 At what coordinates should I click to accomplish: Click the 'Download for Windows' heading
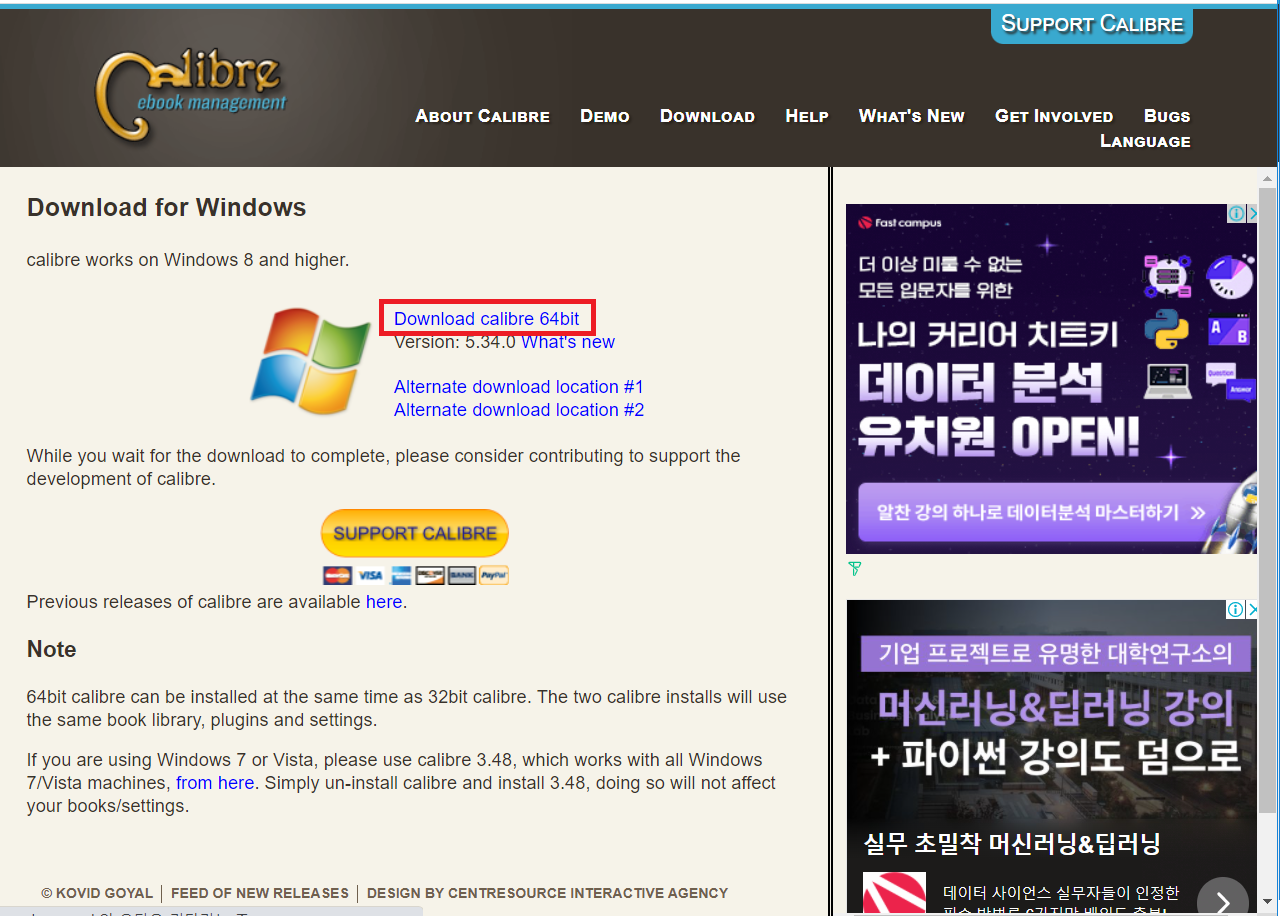pos(166,208)
